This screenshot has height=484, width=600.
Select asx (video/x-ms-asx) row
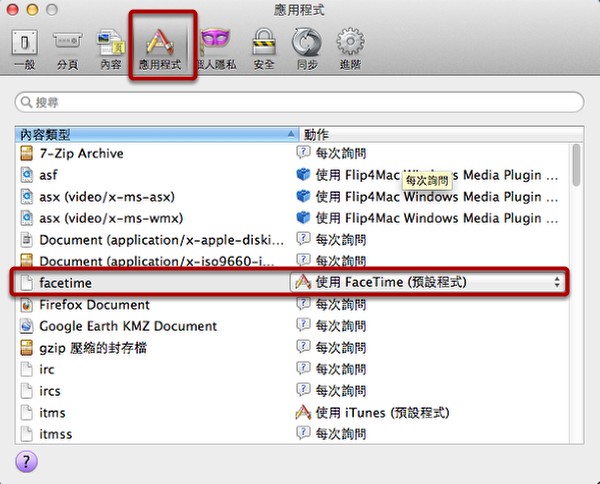coord(293,197)
